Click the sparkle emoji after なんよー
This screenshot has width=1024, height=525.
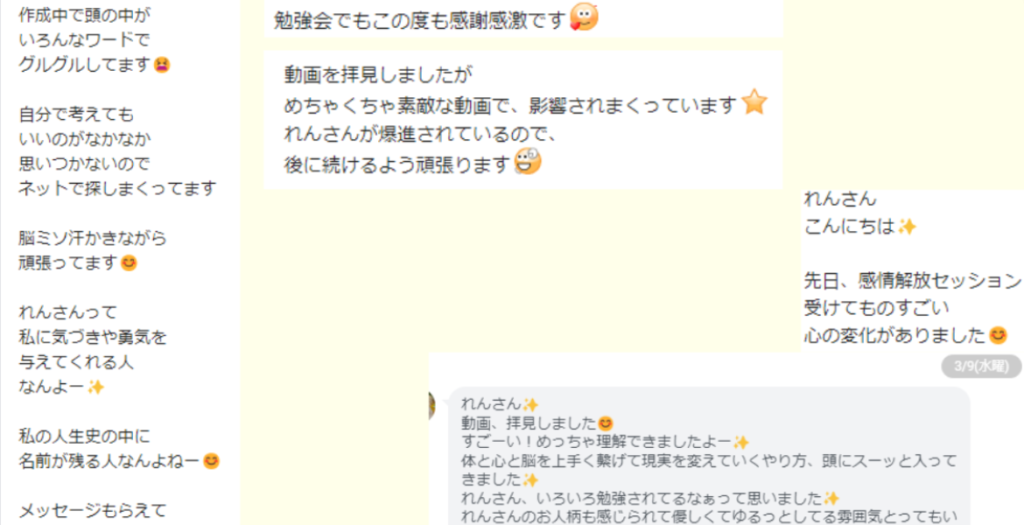point(96,387)
